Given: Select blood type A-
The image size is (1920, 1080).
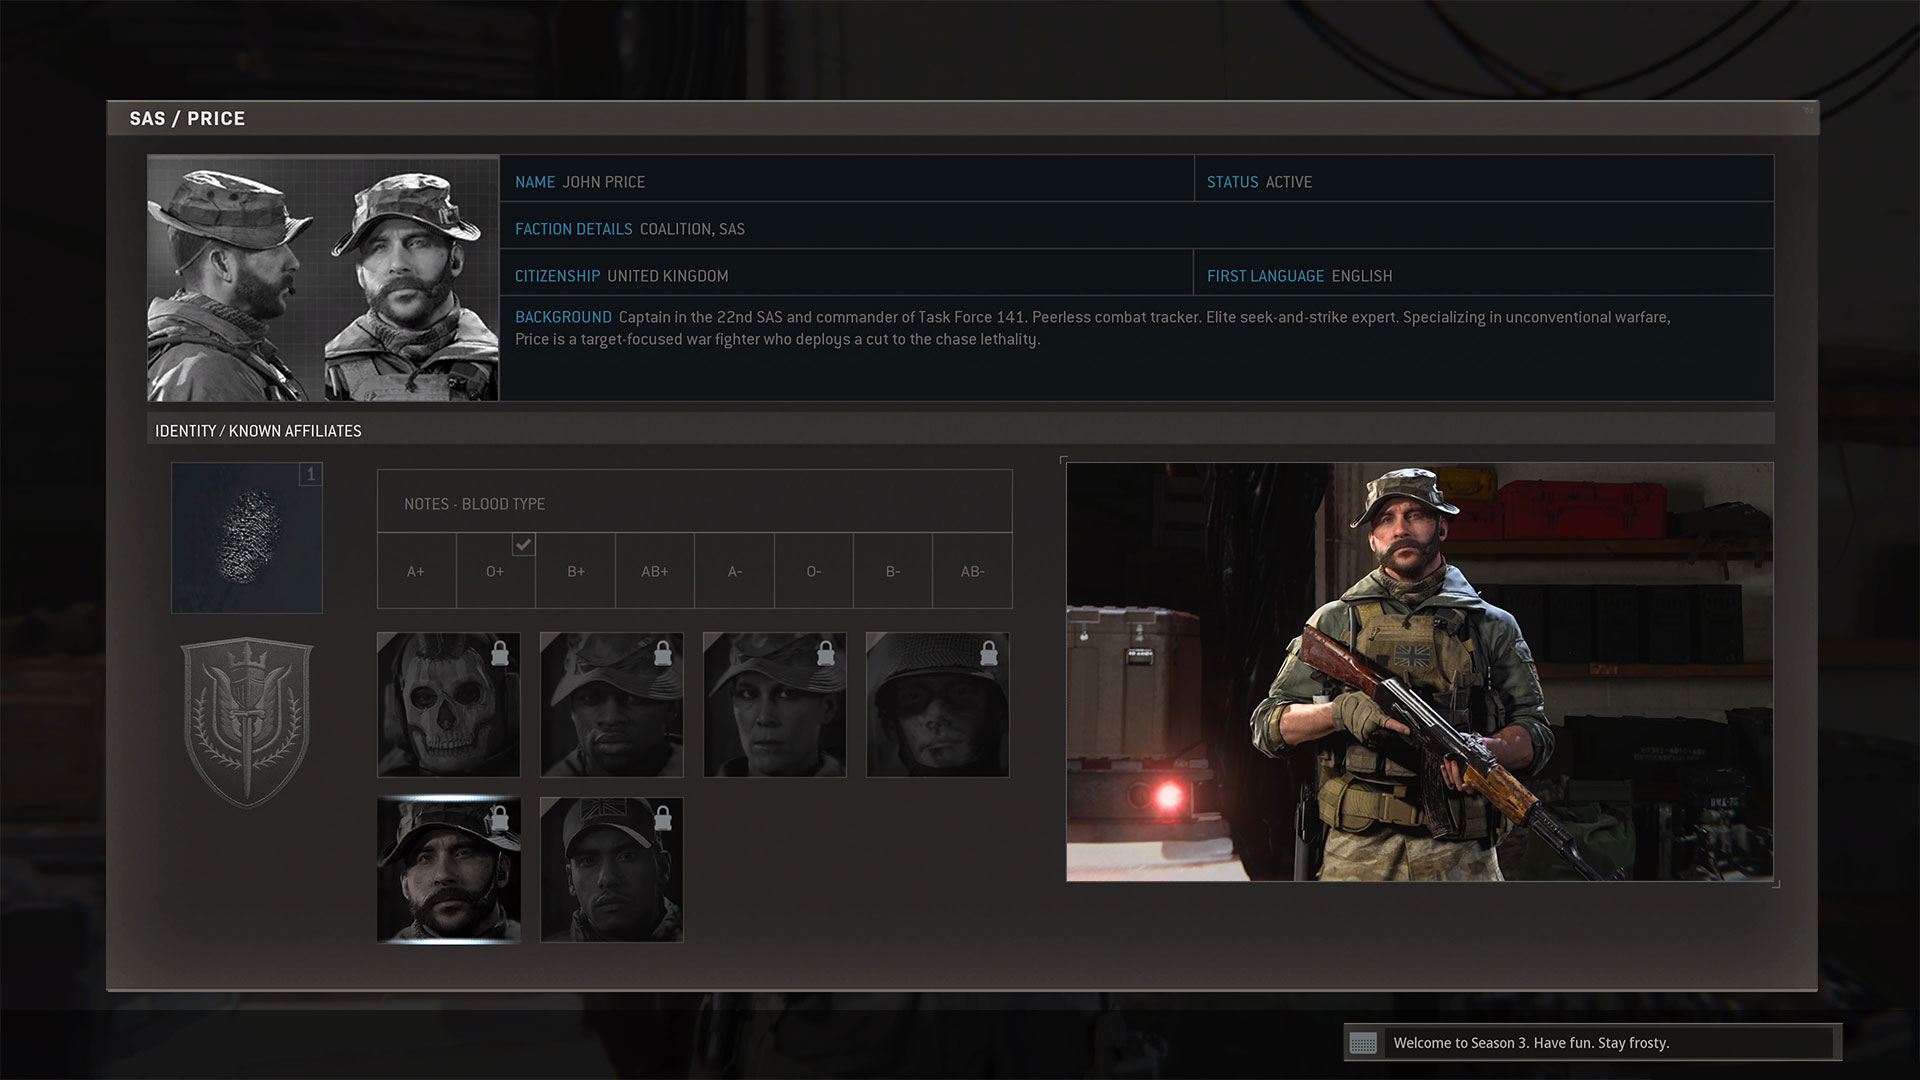Looking at the screenshot, I should point(734,571).
